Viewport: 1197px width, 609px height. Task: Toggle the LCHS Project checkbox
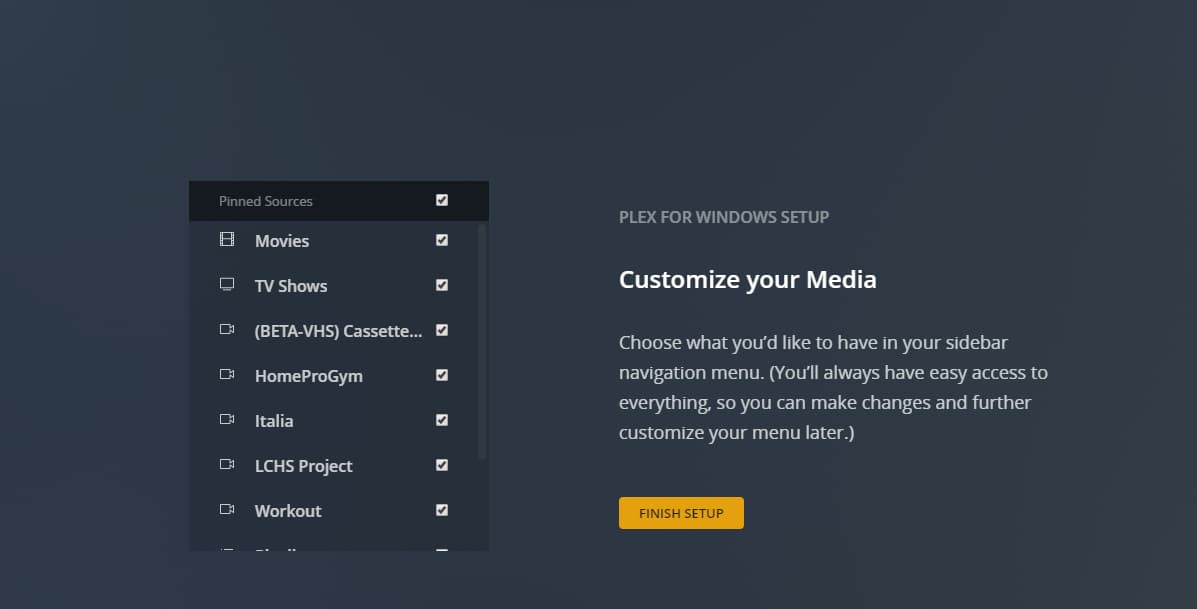[x=442, y=465]
